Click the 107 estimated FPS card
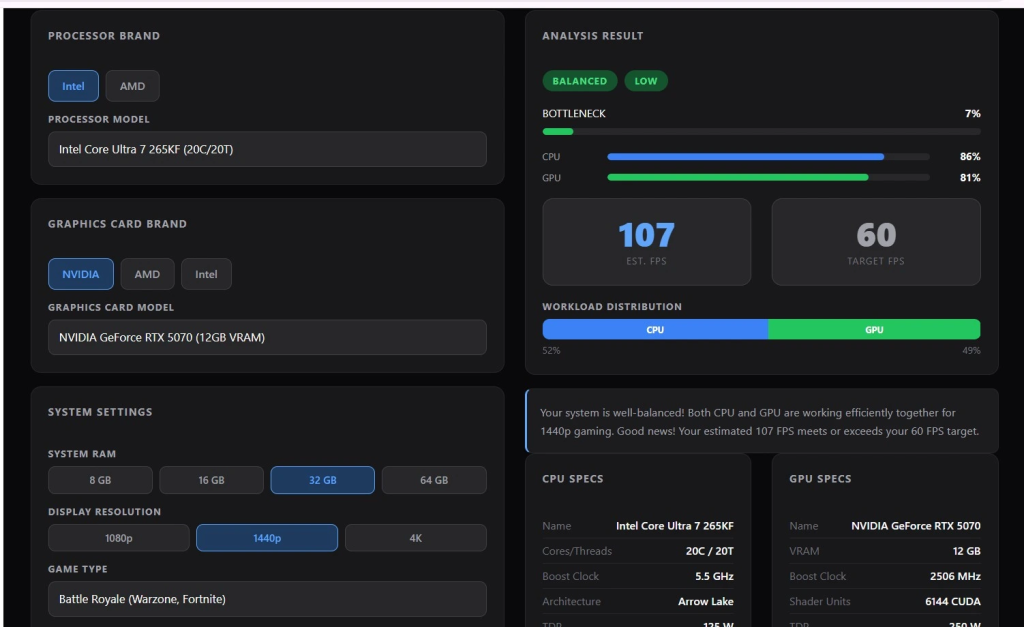The image size is (1024, 627). click(647, 242)
